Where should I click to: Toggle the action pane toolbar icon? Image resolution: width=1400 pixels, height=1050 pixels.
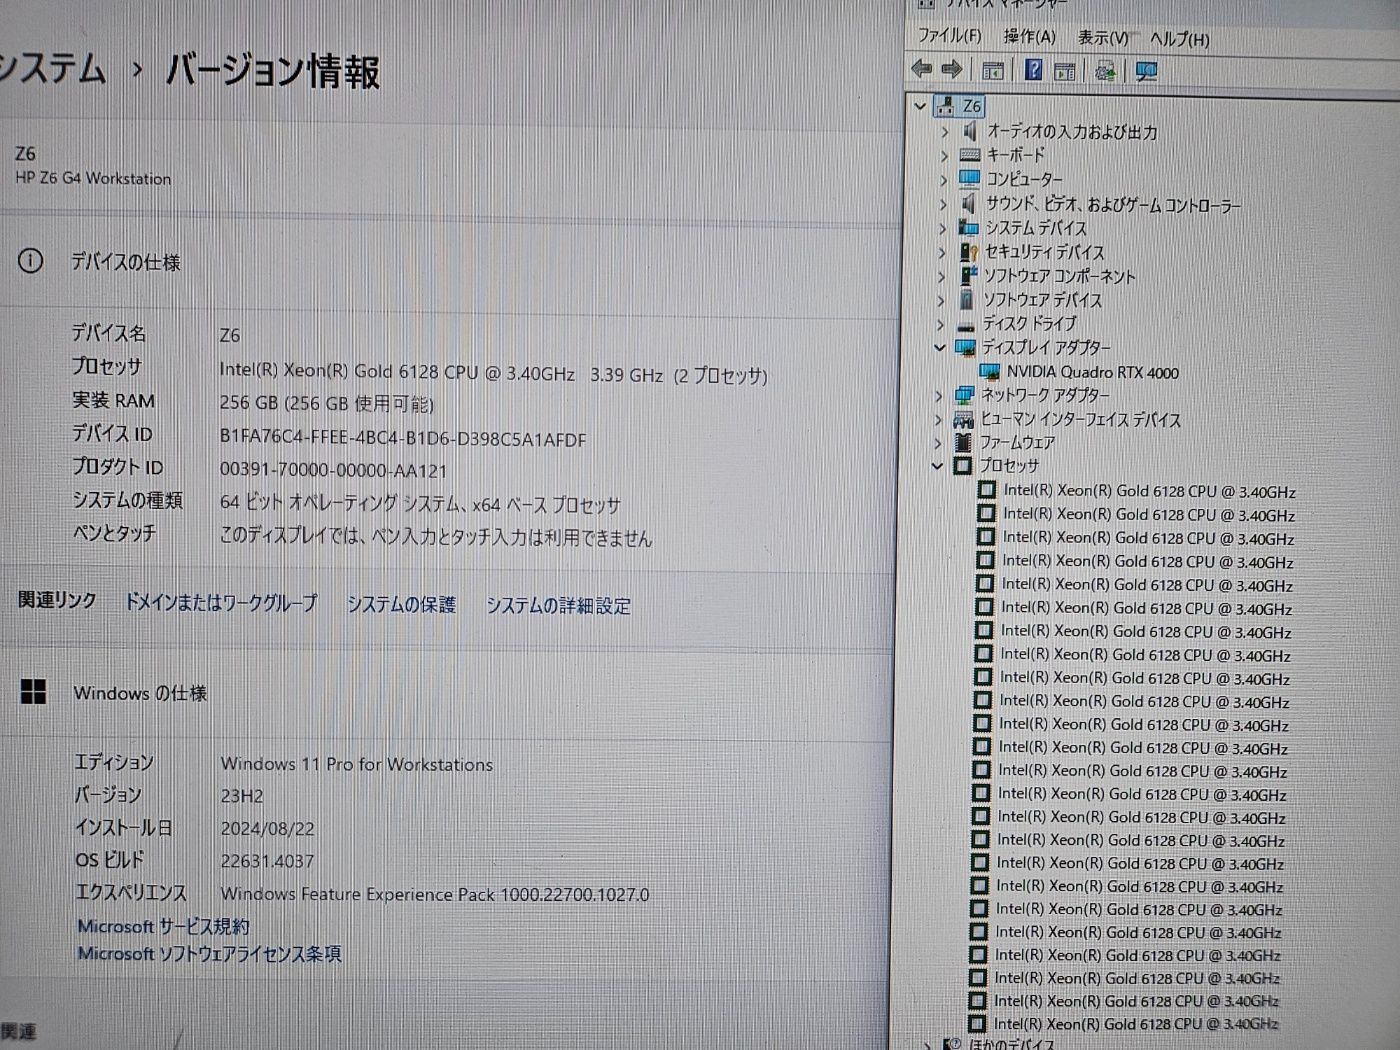[1065, 71]
